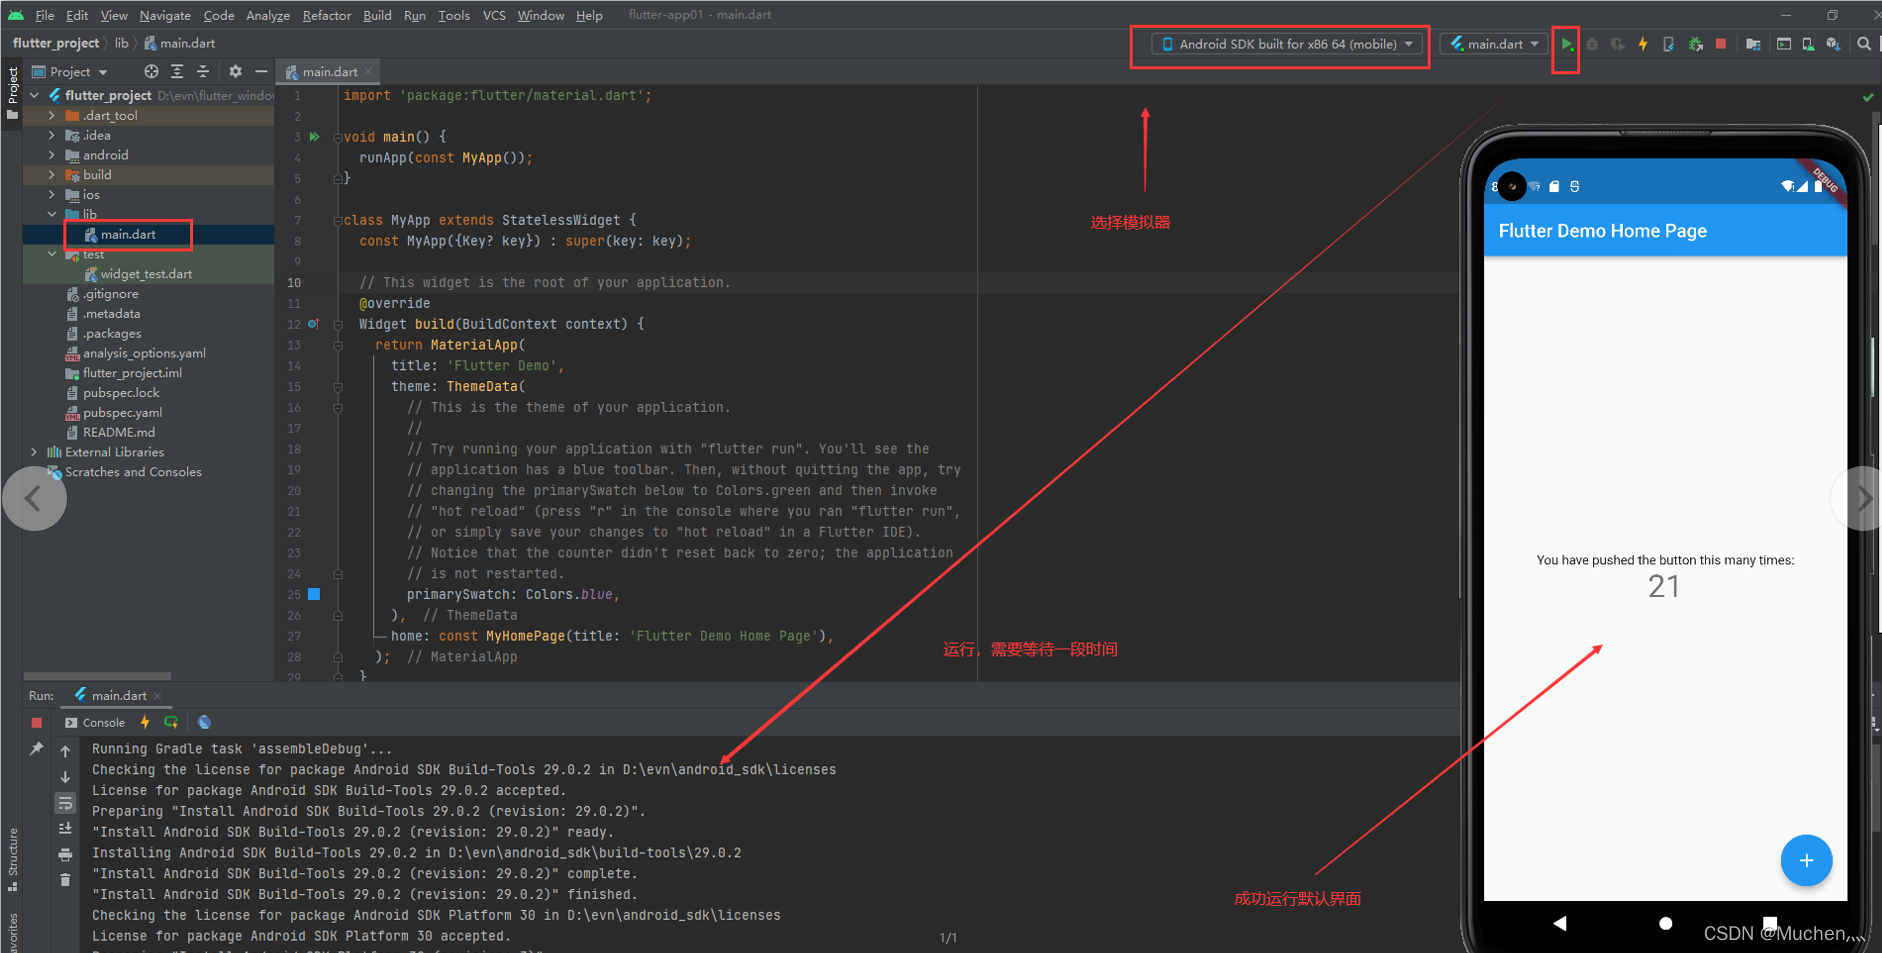
Task: Open the VCS menu
Action: pos(494,15)
